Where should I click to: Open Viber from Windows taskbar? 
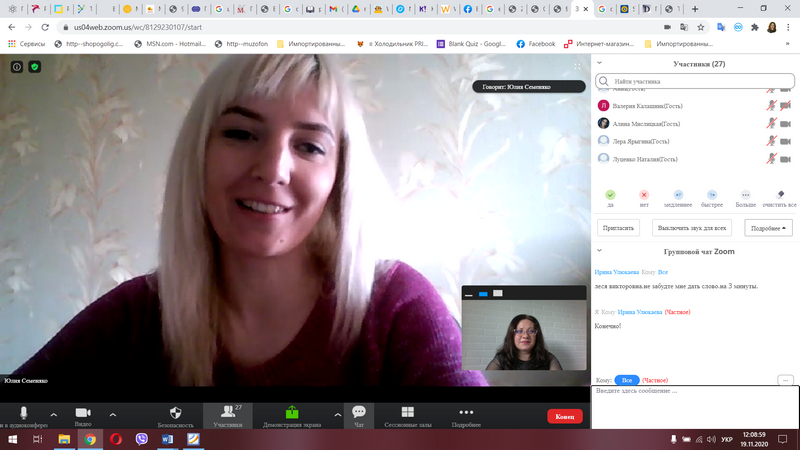141,439
